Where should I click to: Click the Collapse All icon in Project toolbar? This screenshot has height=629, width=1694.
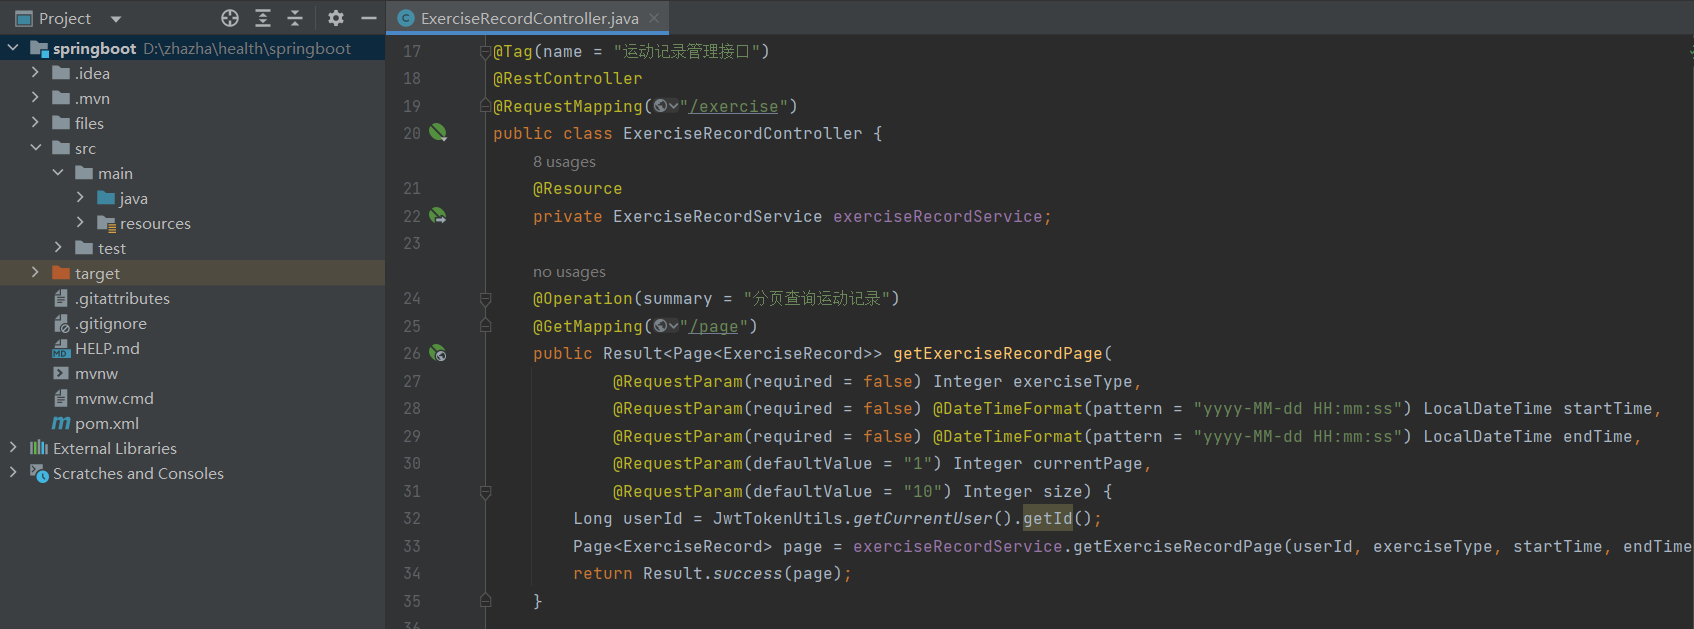click(295, 18)
